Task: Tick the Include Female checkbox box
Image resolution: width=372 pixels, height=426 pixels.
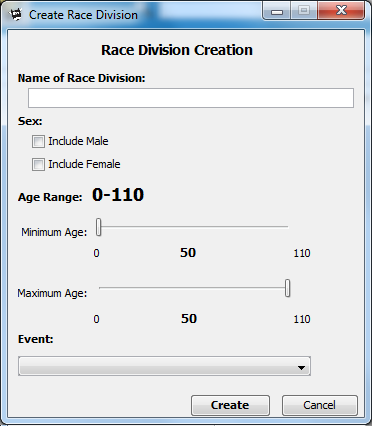Action: (38, 164)
